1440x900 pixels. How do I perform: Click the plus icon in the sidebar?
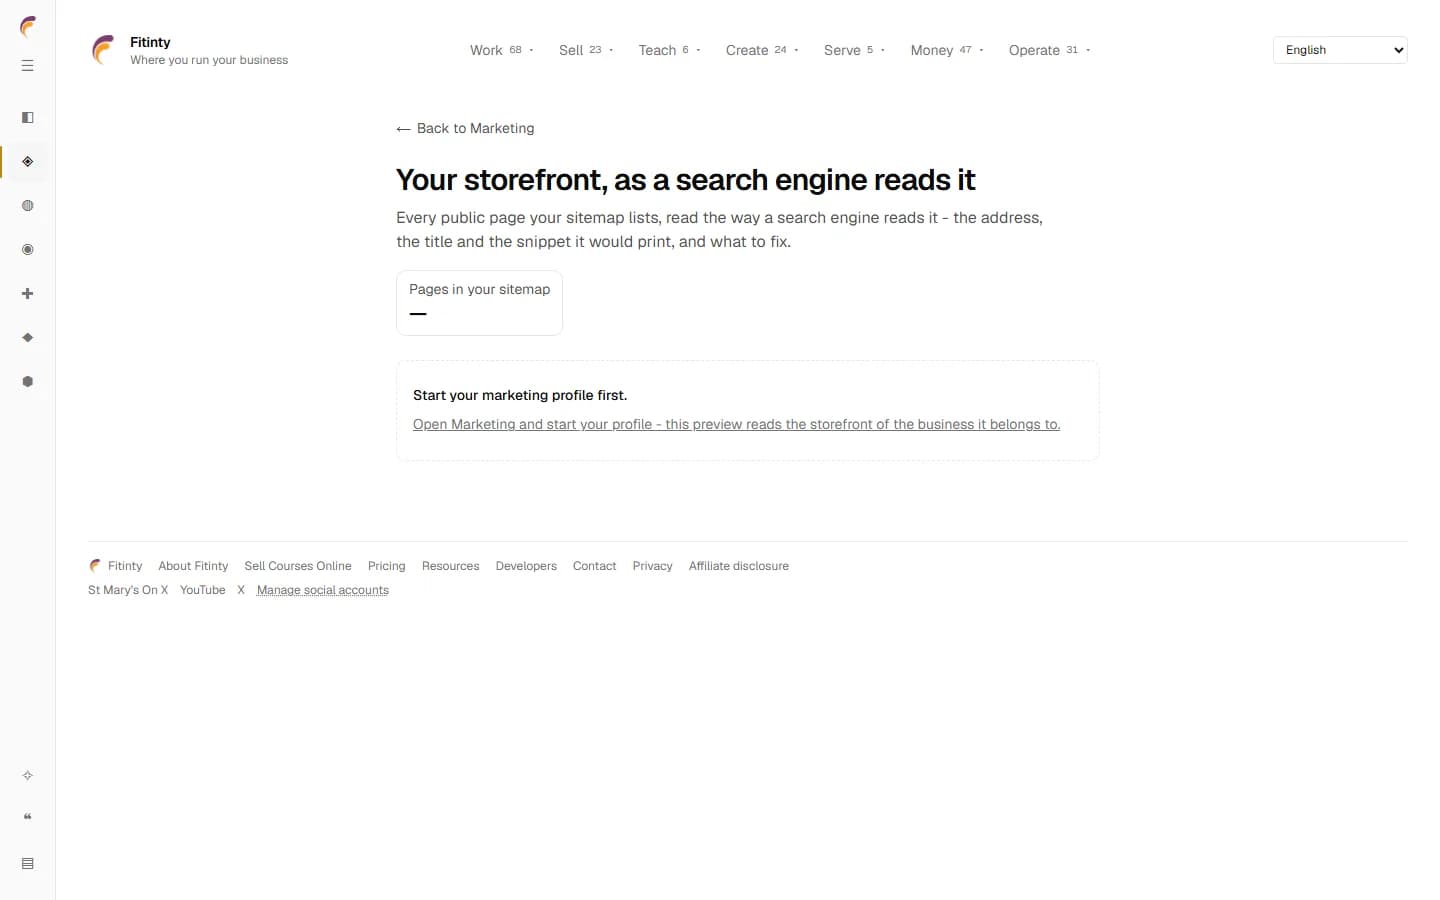[x=28, y=294]
